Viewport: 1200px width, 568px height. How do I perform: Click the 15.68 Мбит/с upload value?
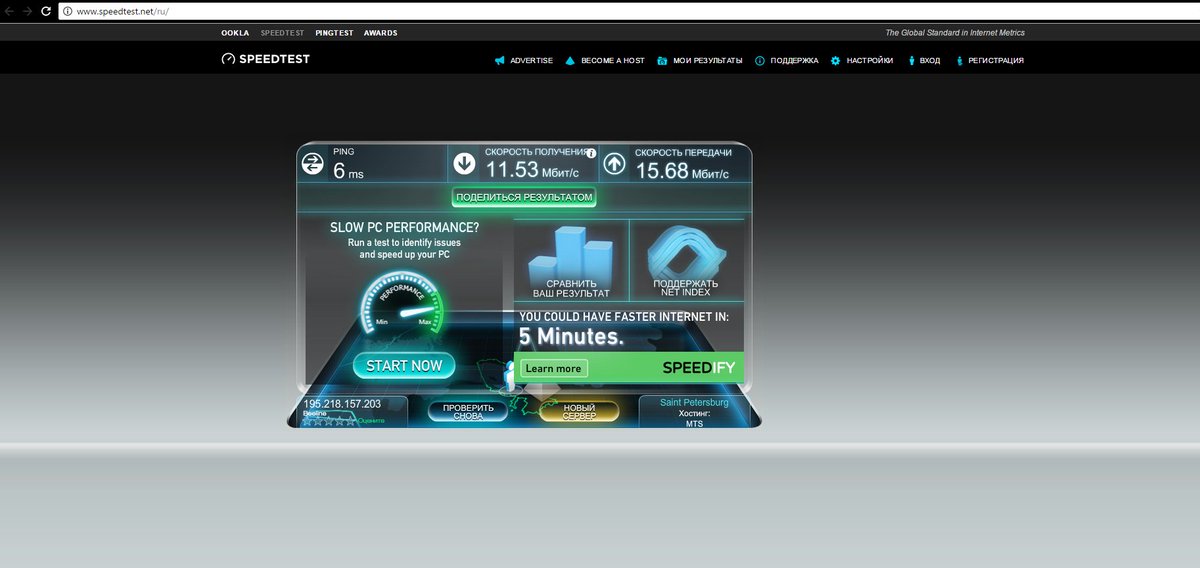(683, 171)
